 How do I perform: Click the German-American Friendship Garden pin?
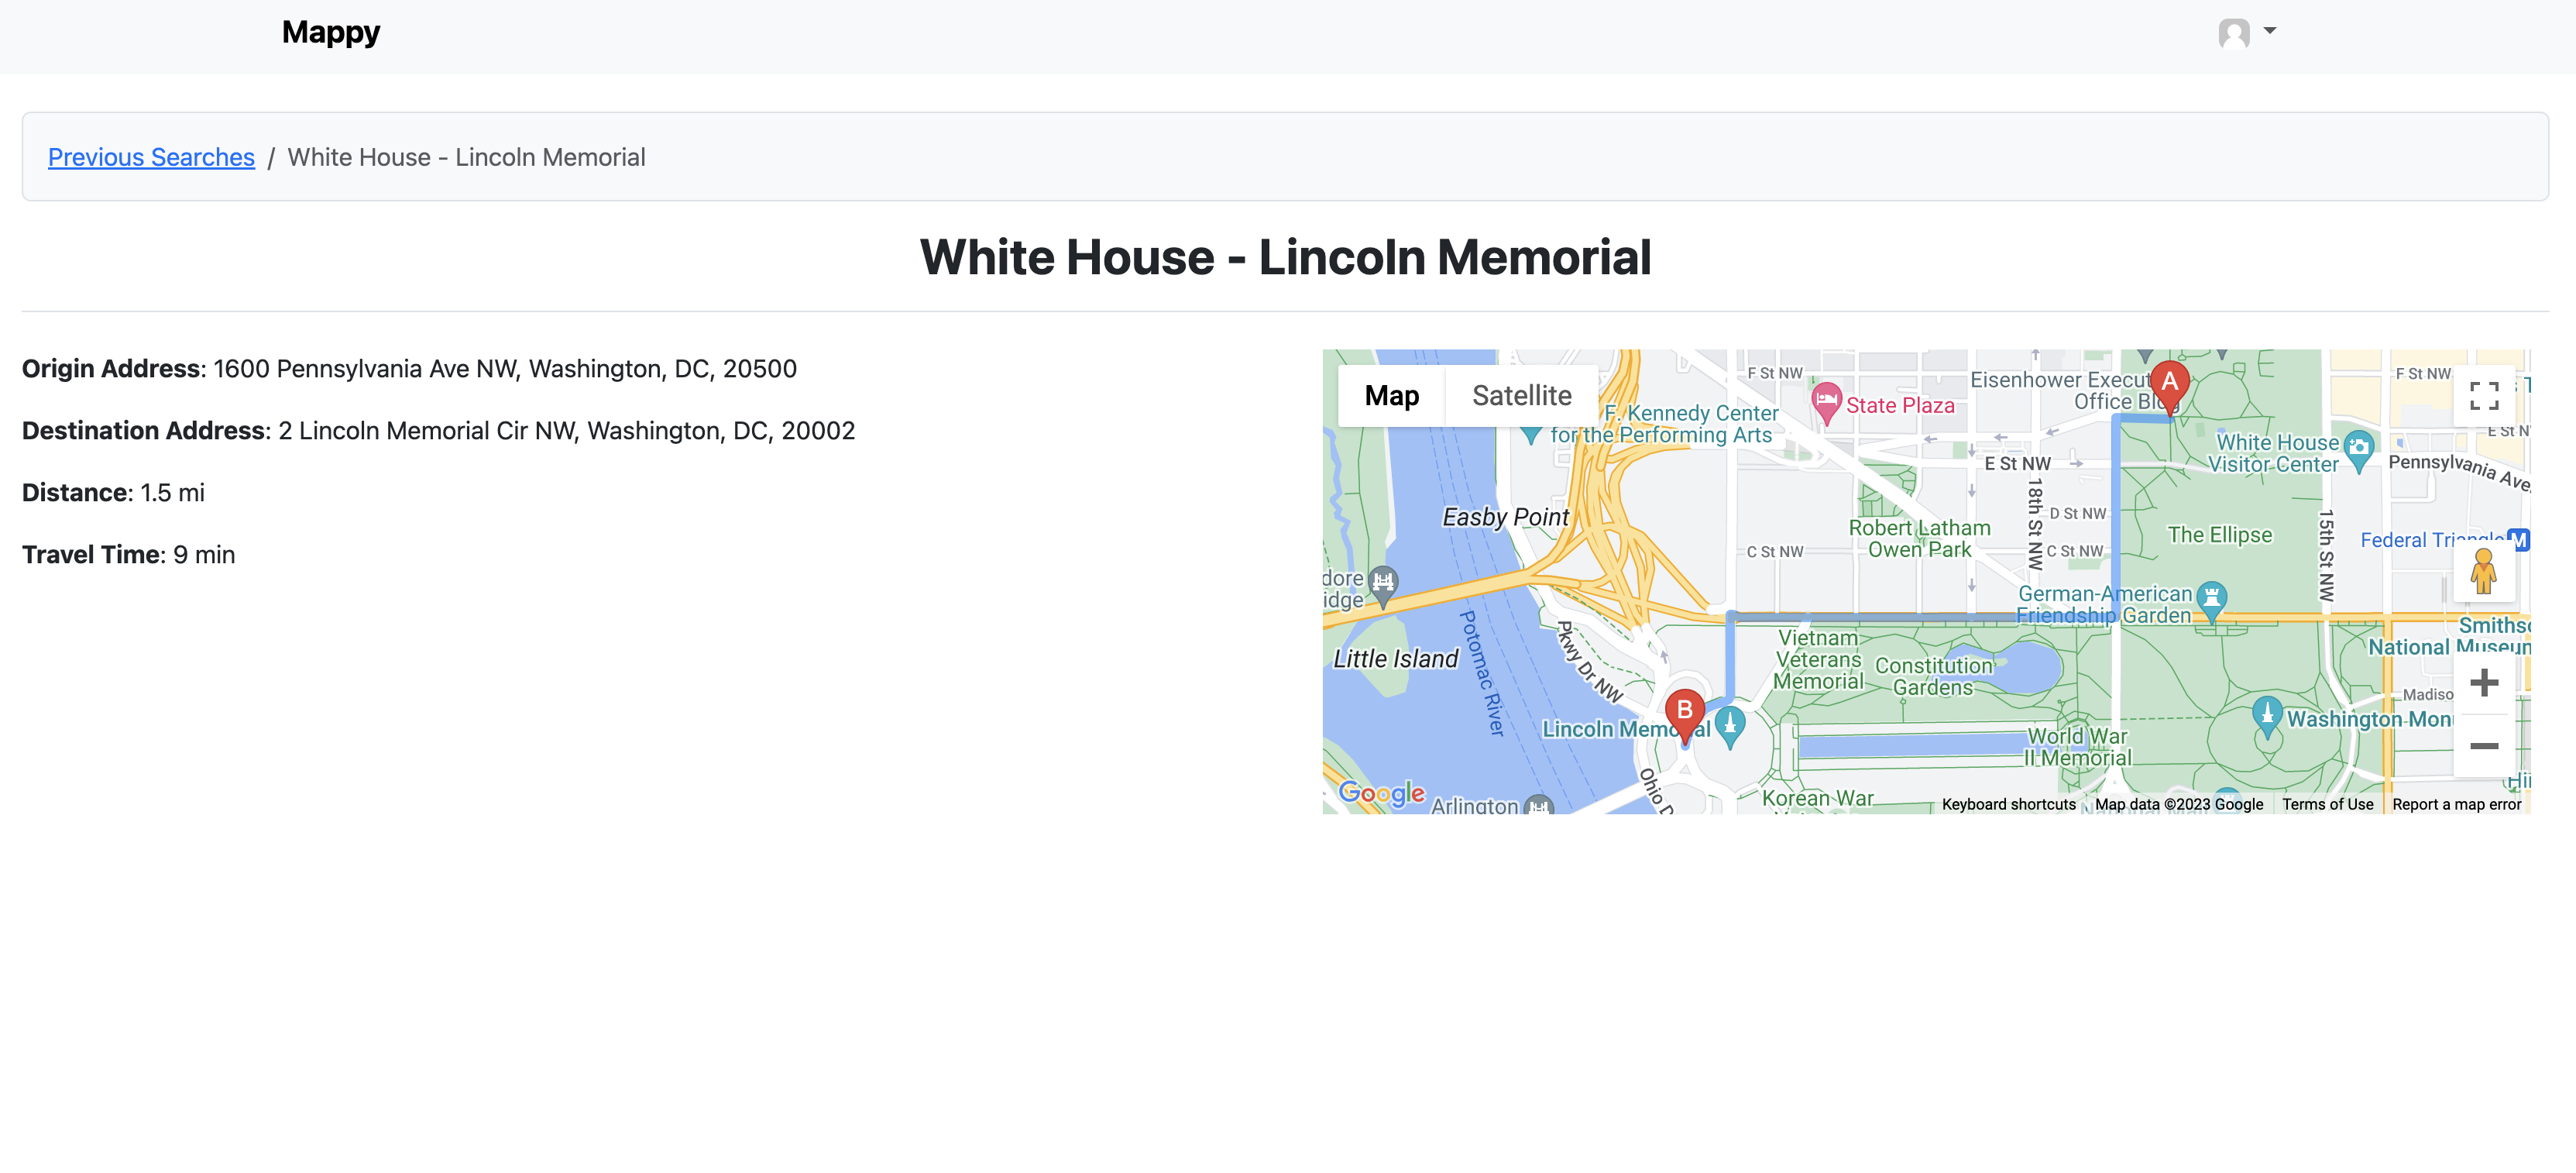[x=2211, y=598]
